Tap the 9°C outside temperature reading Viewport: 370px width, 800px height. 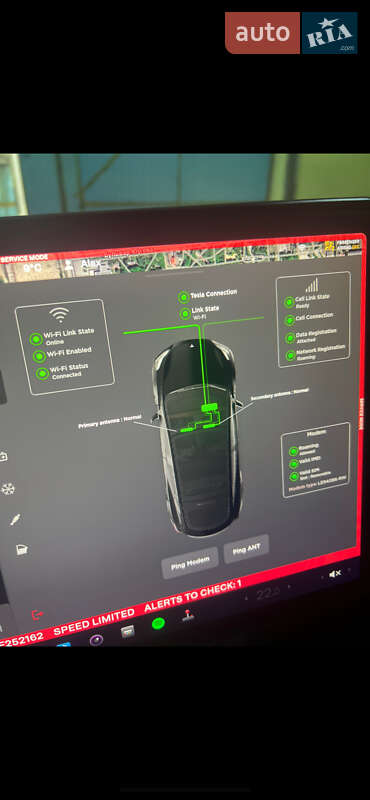click(32, 267)
